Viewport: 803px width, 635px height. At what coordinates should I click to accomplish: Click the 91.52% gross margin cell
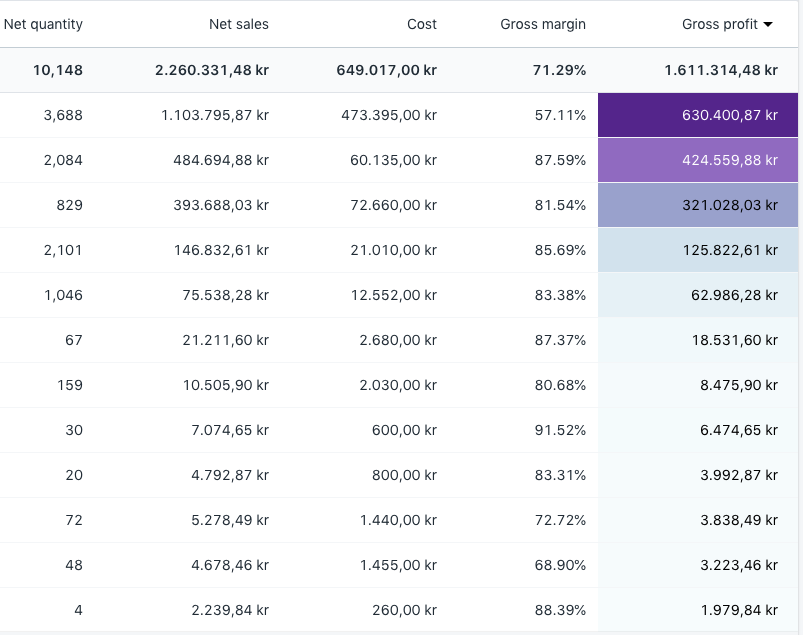pyautogui.click(x=560, y=430)
